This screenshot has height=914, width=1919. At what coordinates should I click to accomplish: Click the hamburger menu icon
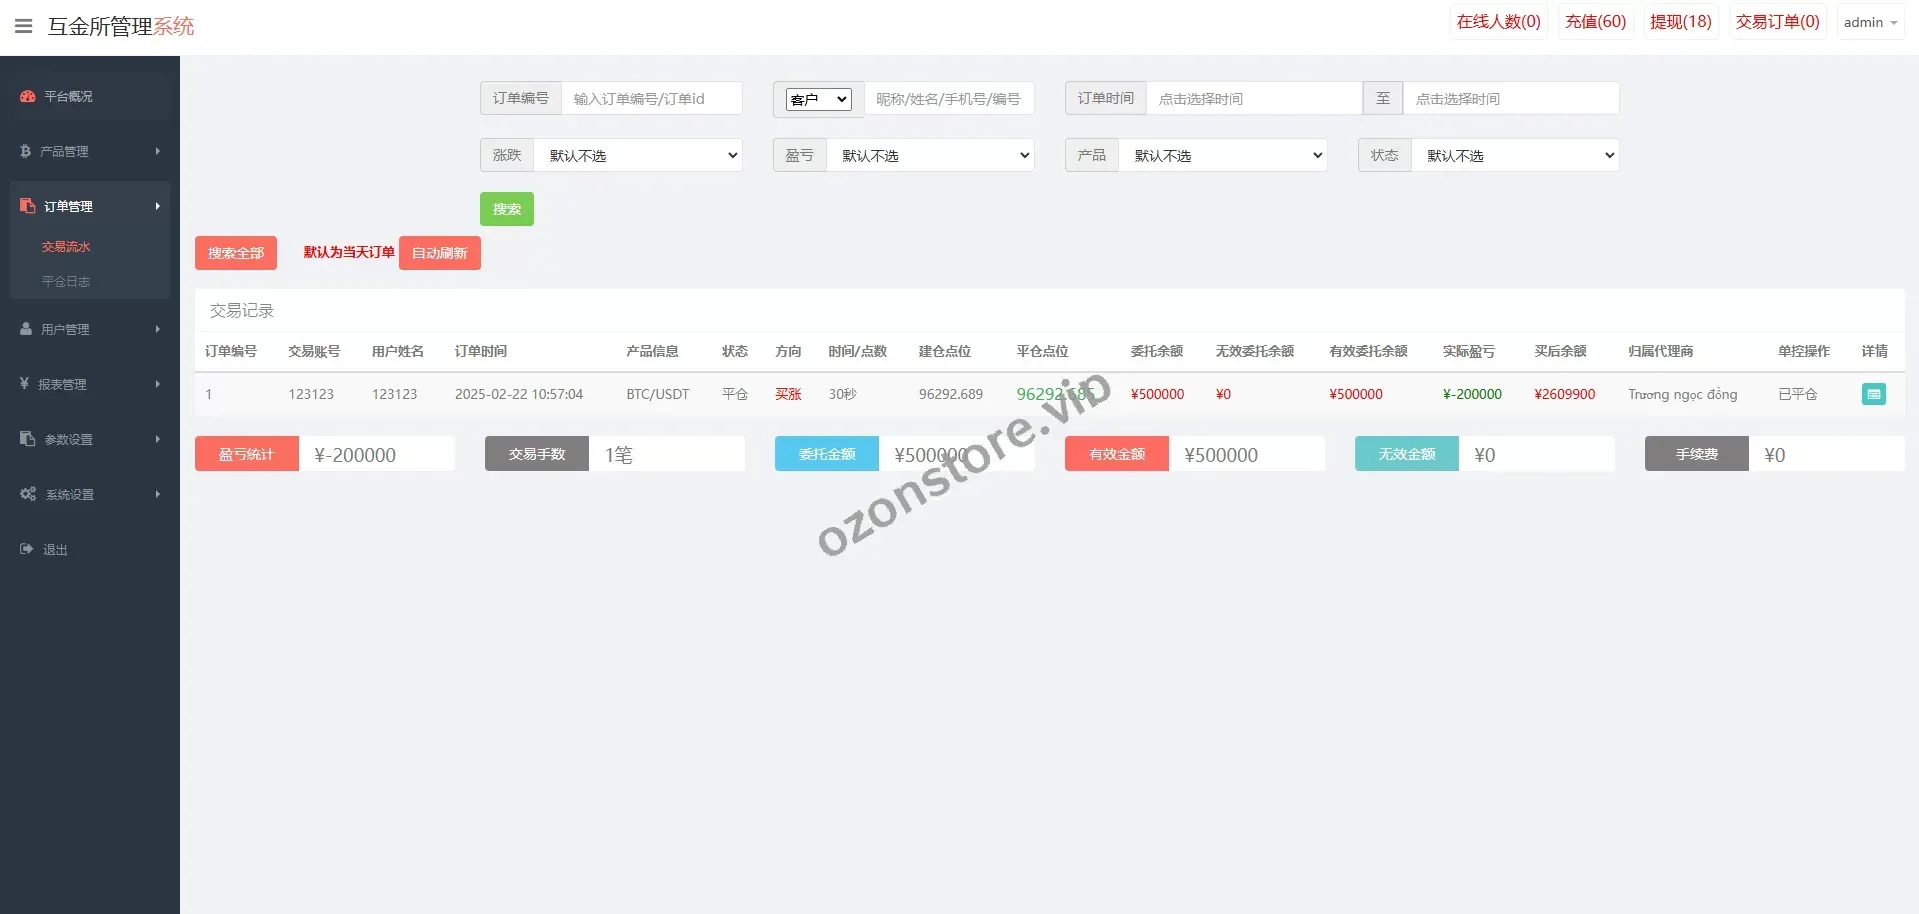click(x=23, y=26)
